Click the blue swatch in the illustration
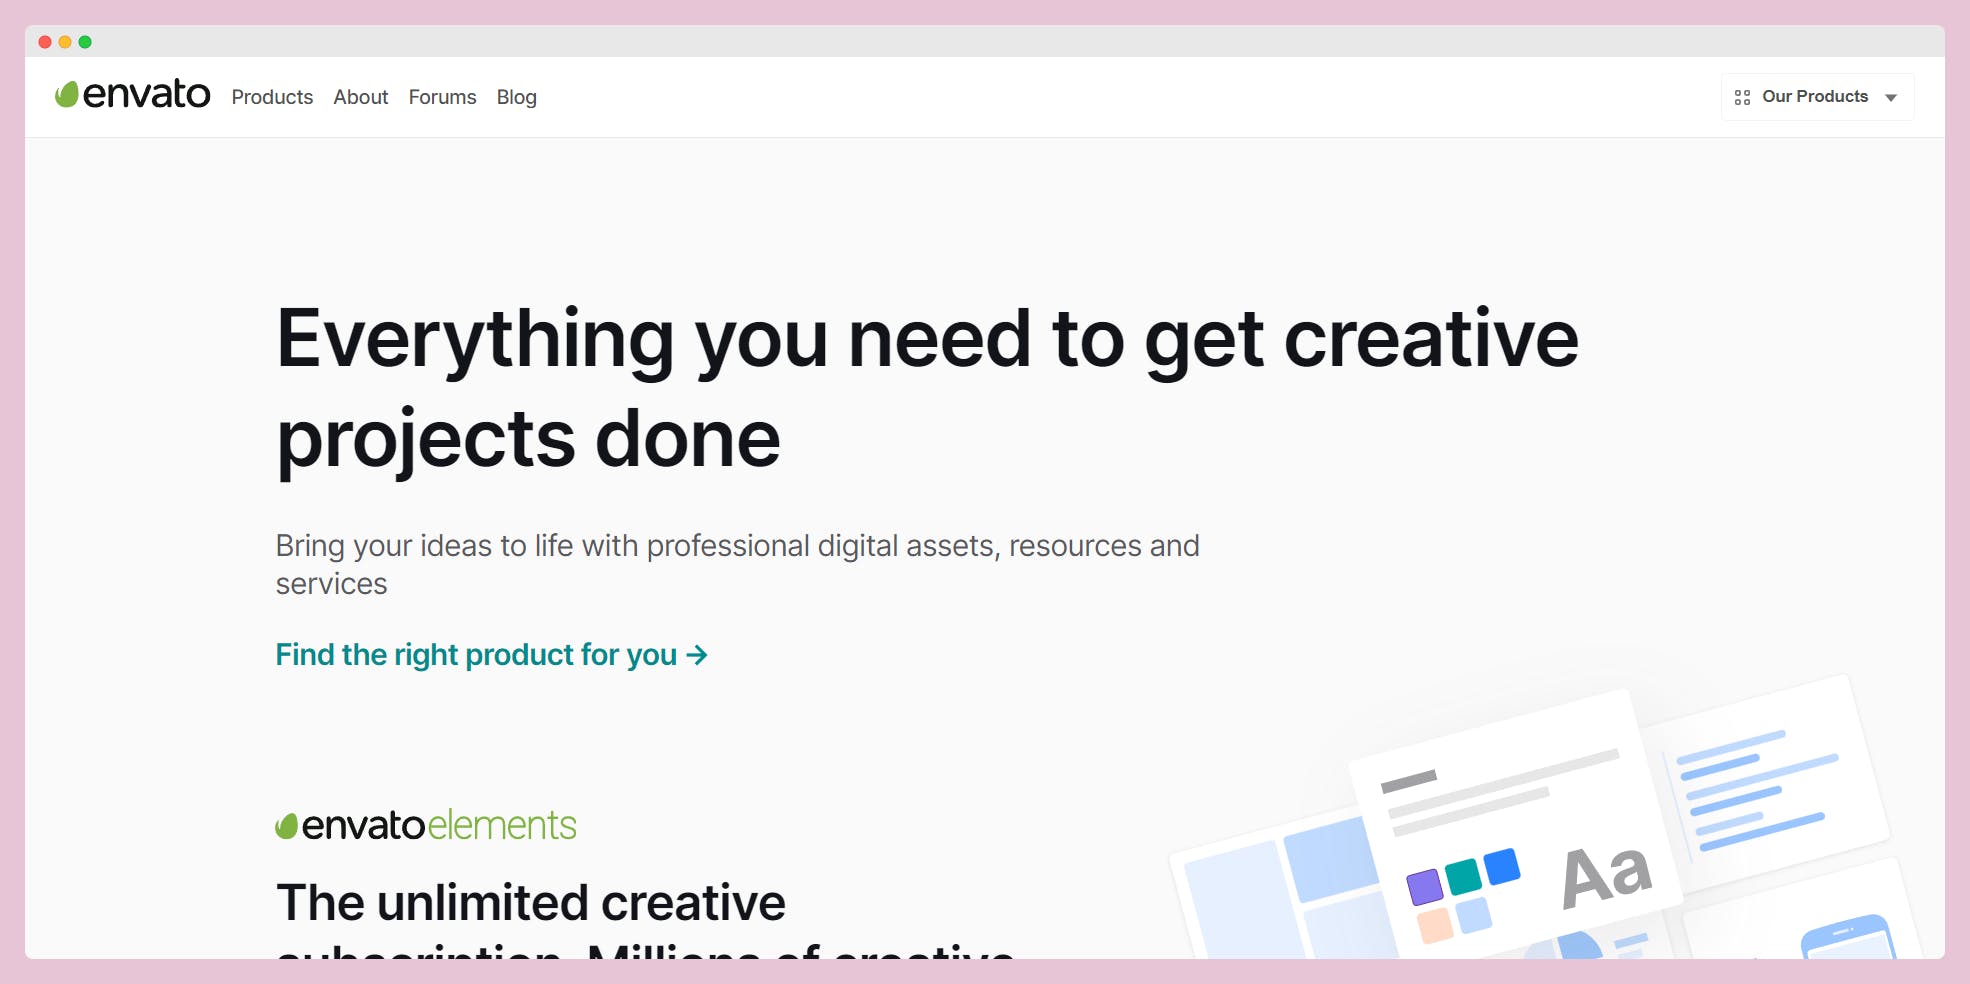 (x=1502, y=866)
